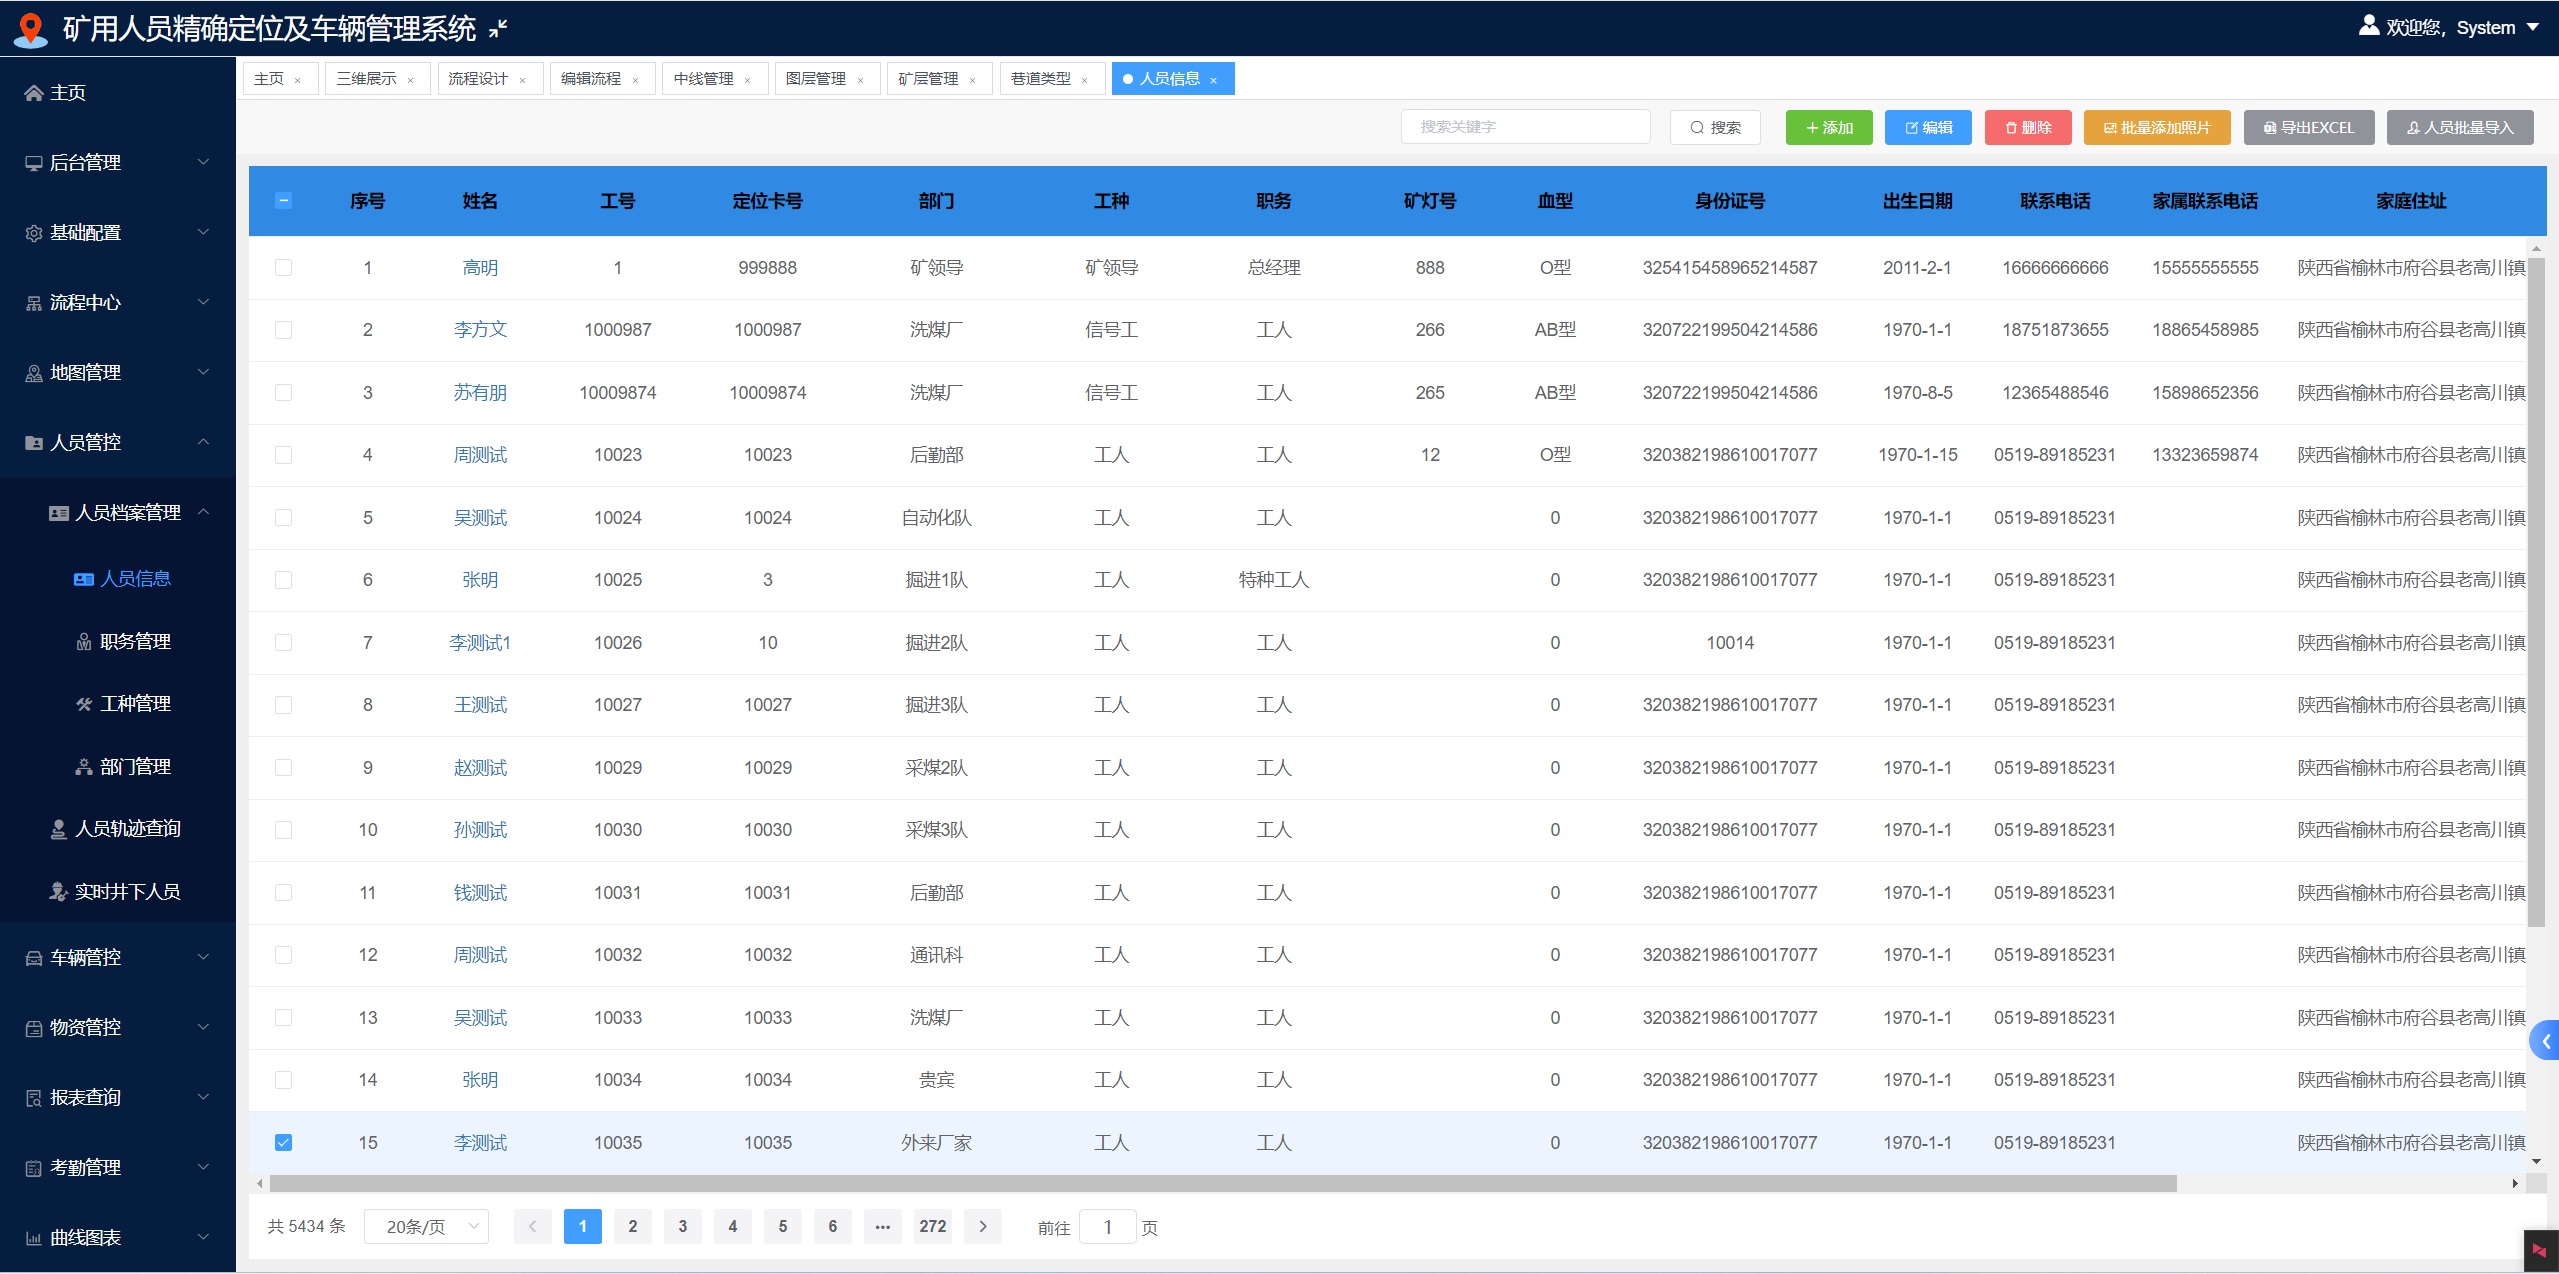Viewport: 2559px width, 1274px height.
Task: Open the 主页 home sidebar icon
Action: pos(34,93)
